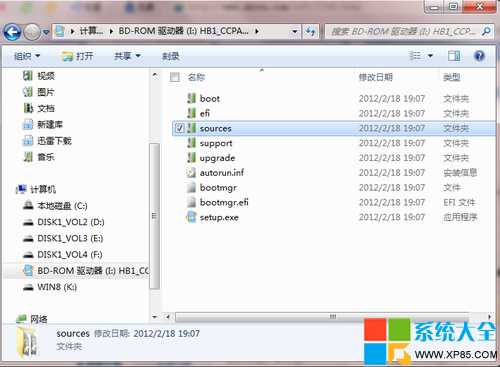
Task: Open the 共享 menu
Action: pyautogui.click(x=127, y=56)
